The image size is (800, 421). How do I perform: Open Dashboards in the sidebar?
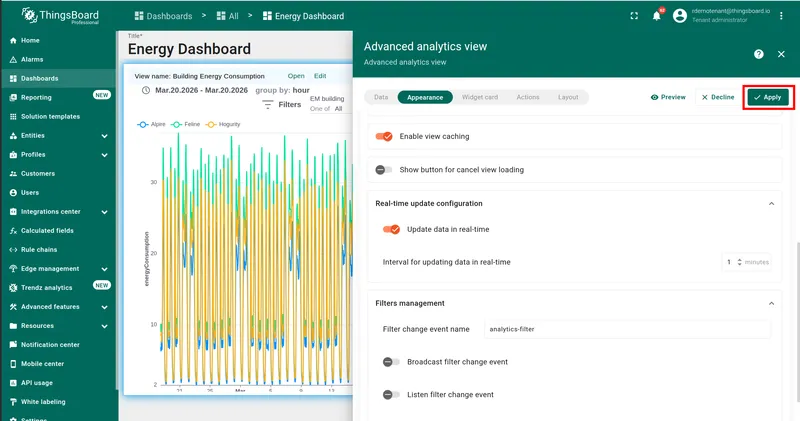pos(58,79)
